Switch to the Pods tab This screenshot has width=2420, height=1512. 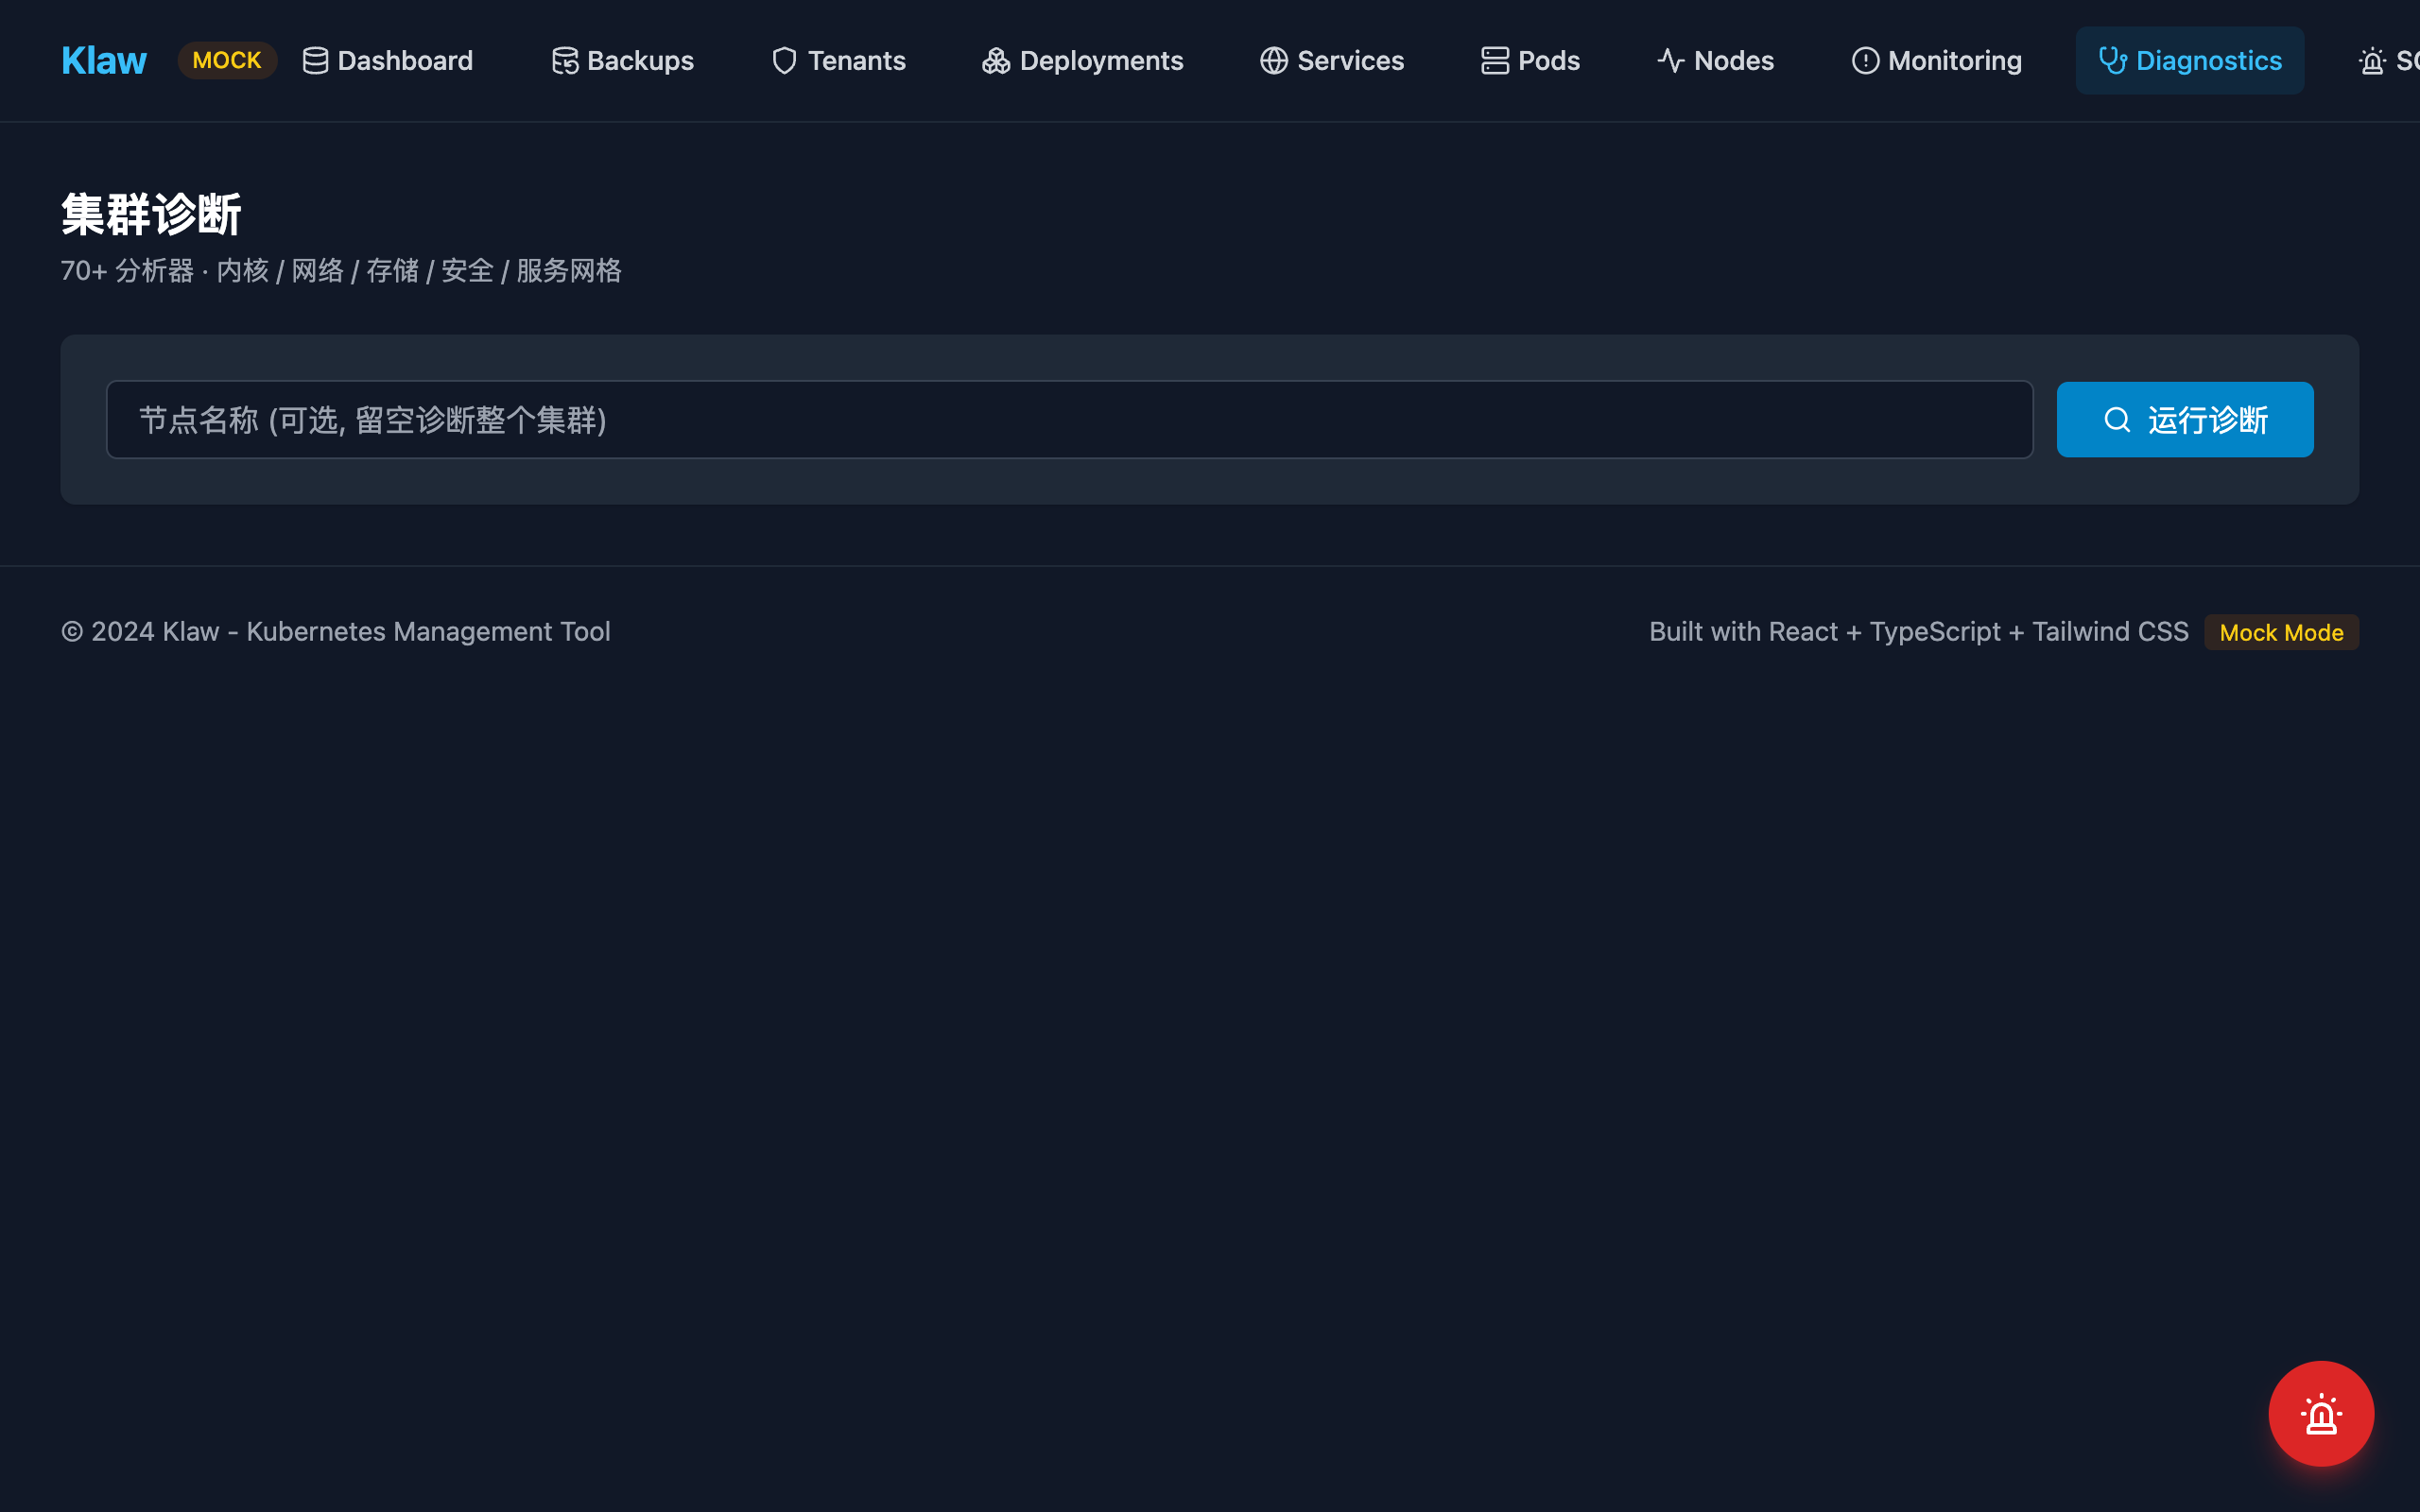pyautogui.click(x=1531, y=61)
